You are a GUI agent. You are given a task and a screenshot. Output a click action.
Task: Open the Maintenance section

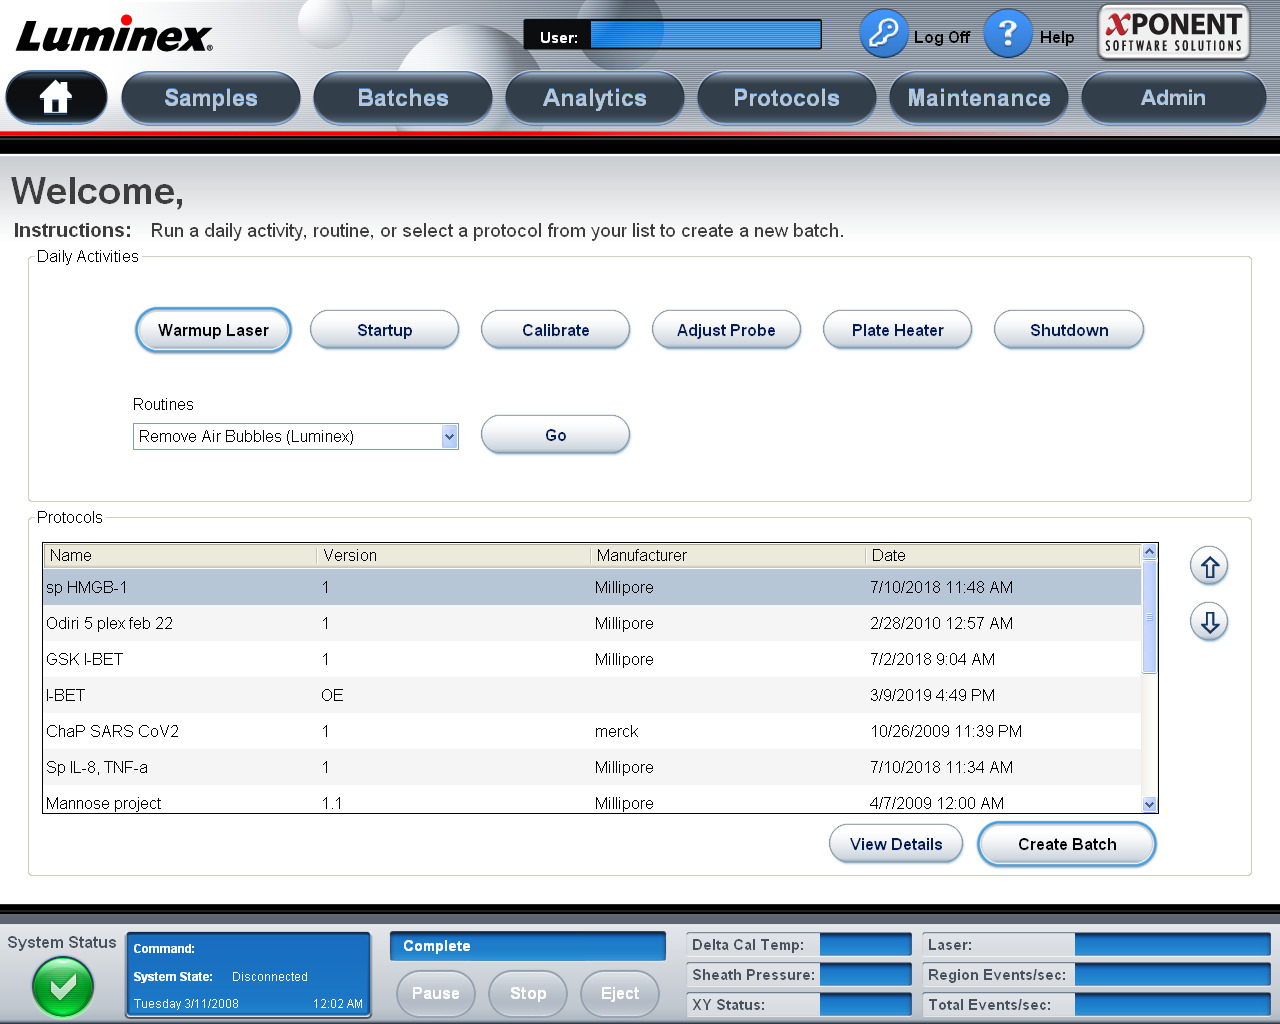(x=978, y=97)
